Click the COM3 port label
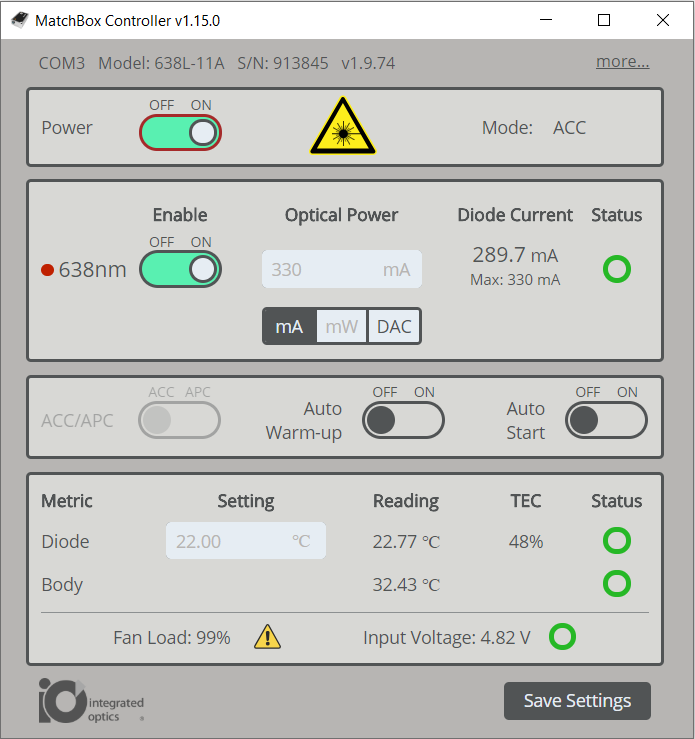 click(62, 63)
